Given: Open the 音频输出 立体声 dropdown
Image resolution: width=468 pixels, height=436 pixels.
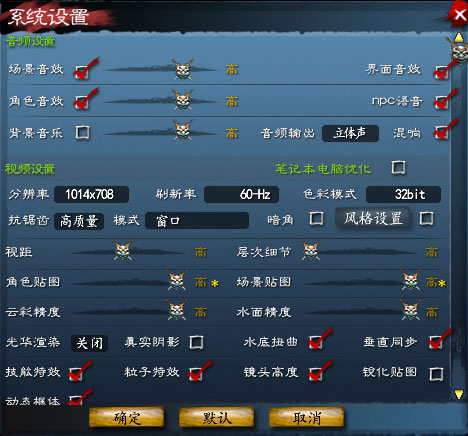Looking at the screenshot, I should pos(350,133).
